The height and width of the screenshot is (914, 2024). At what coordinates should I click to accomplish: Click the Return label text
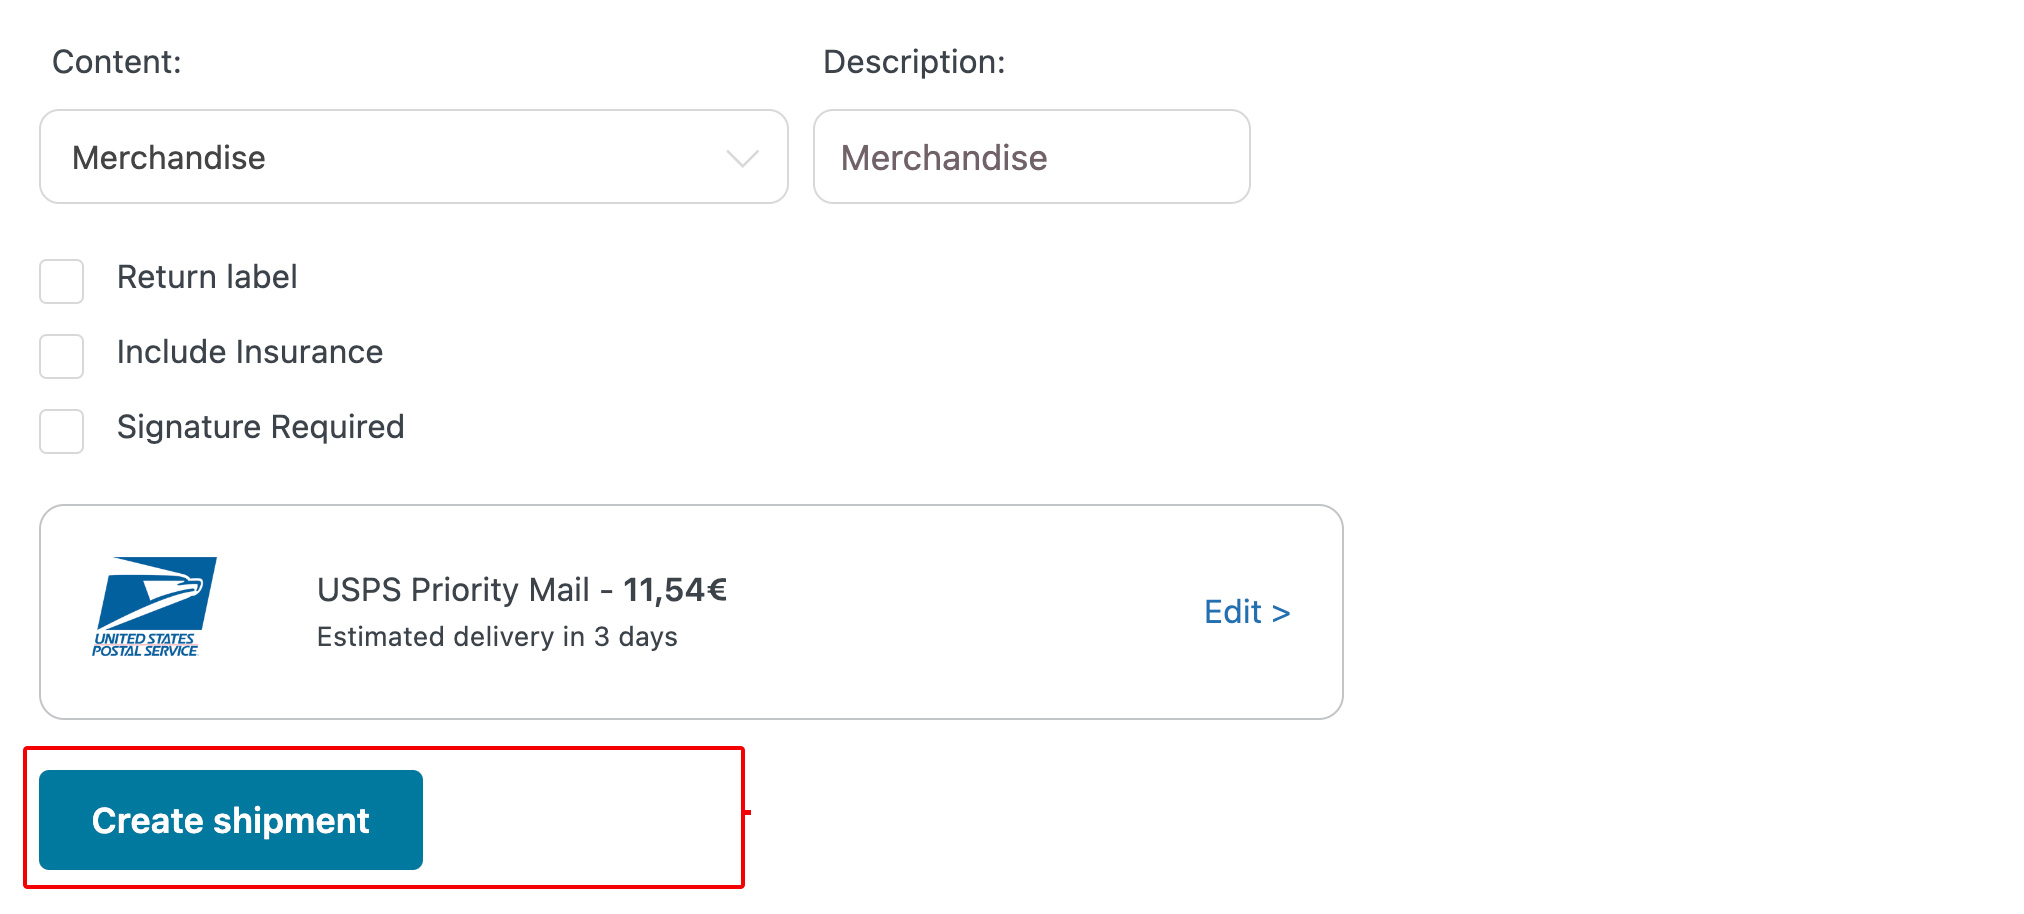(x=207, y=277)
